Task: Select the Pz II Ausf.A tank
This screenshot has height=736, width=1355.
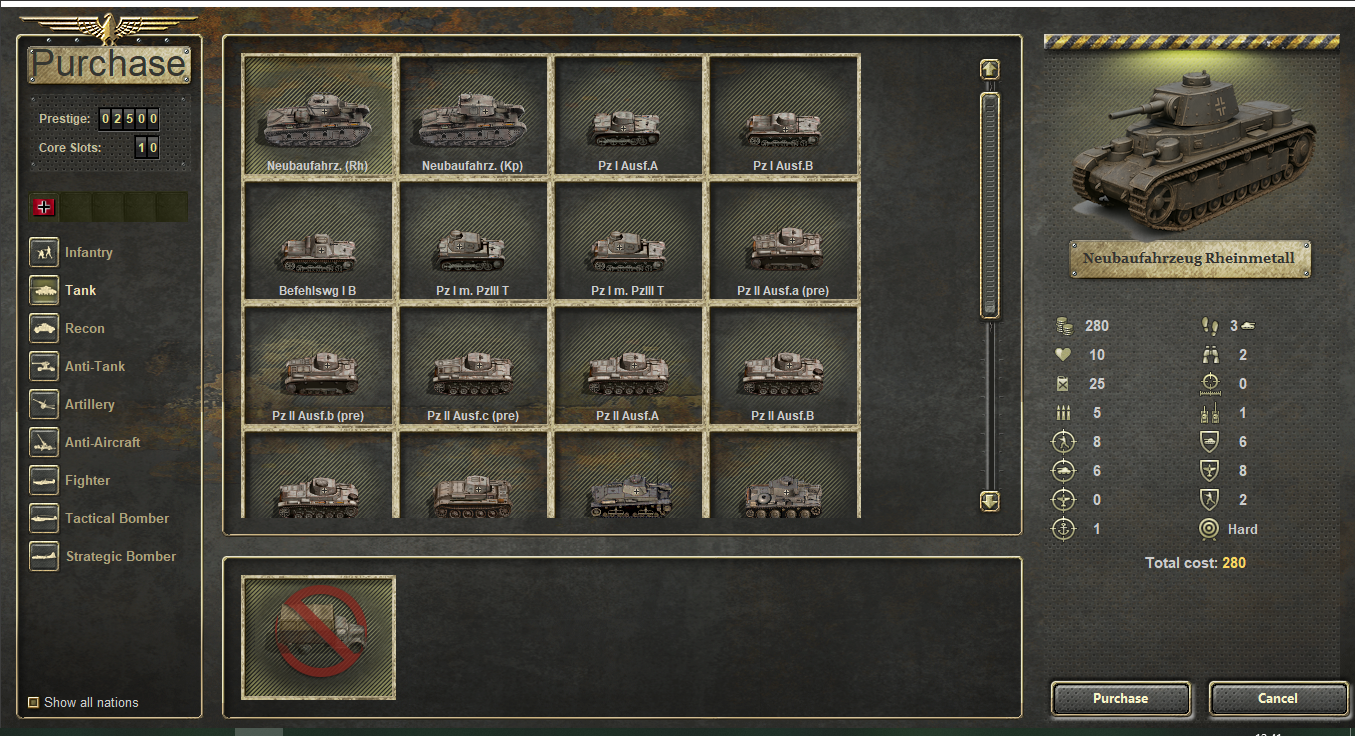Action: click(628, 365)
